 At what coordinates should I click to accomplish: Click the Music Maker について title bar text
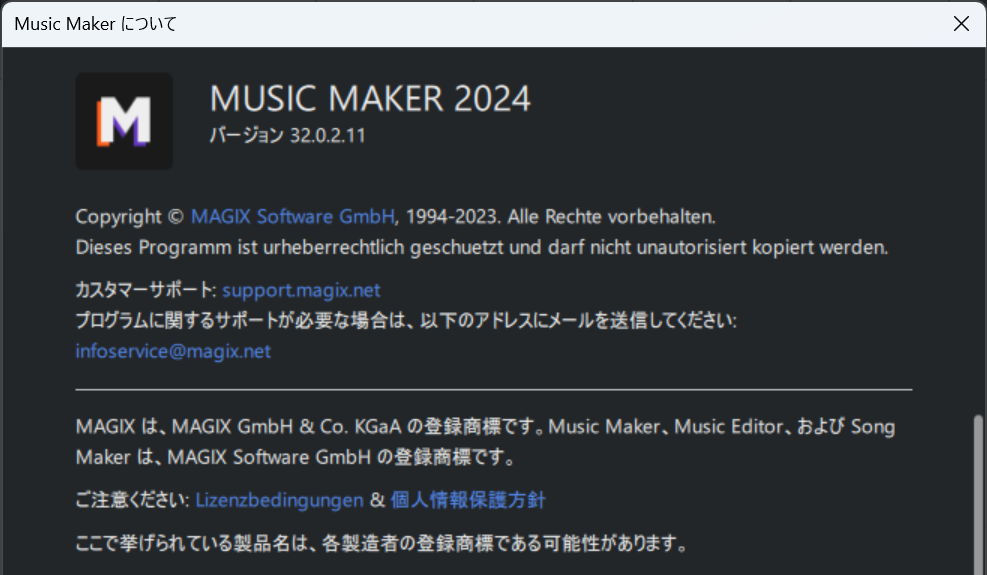point(95,24)
